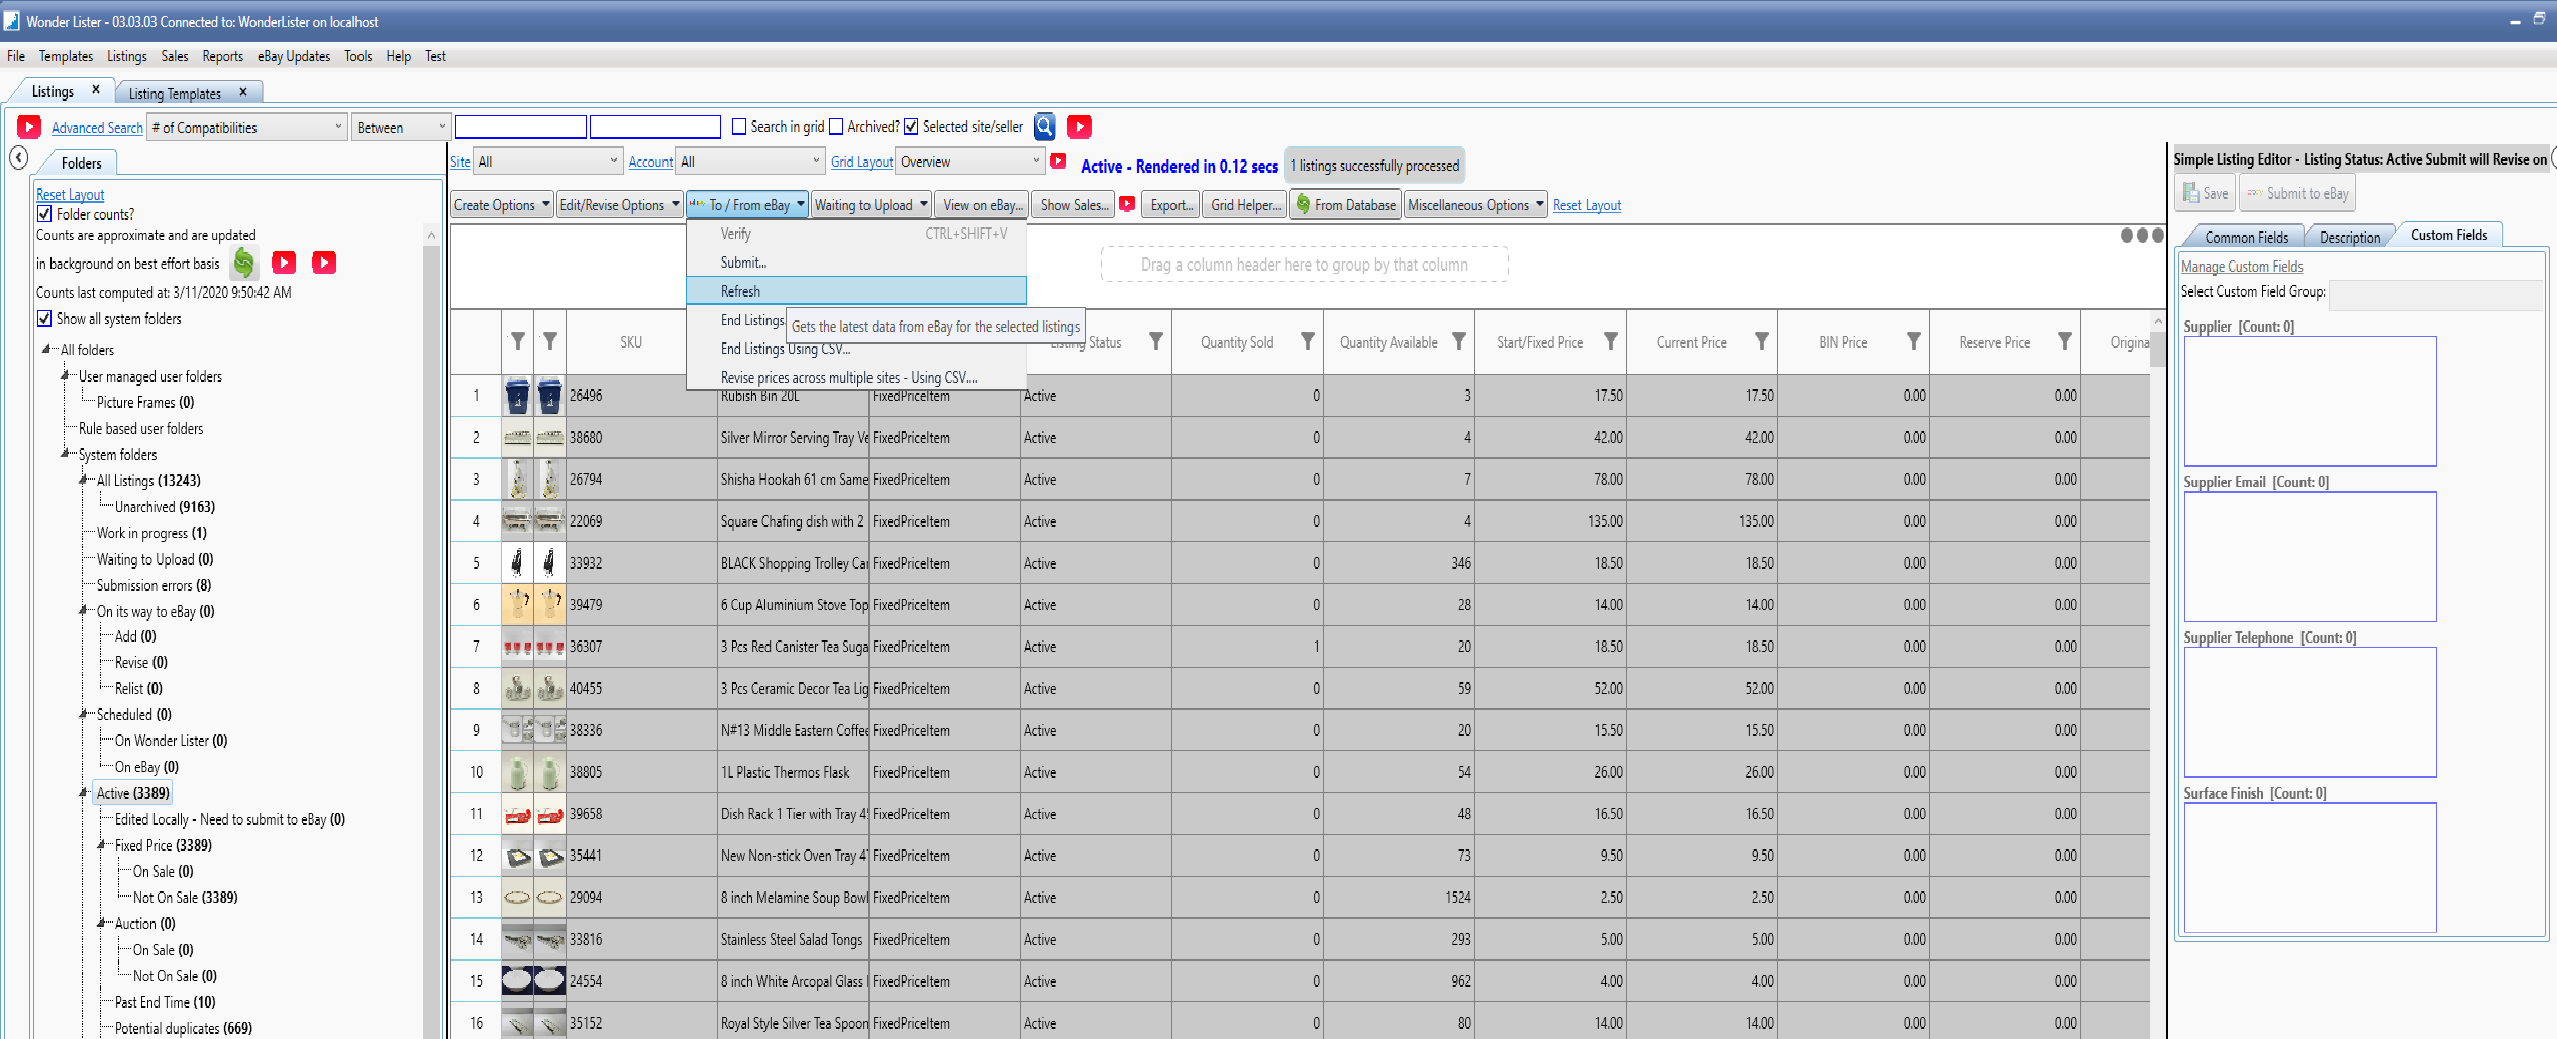The height and width of the screenshot is (1039, 2557).
Task: Switch to the Common Fields tab
Action: coord(2246,237)
